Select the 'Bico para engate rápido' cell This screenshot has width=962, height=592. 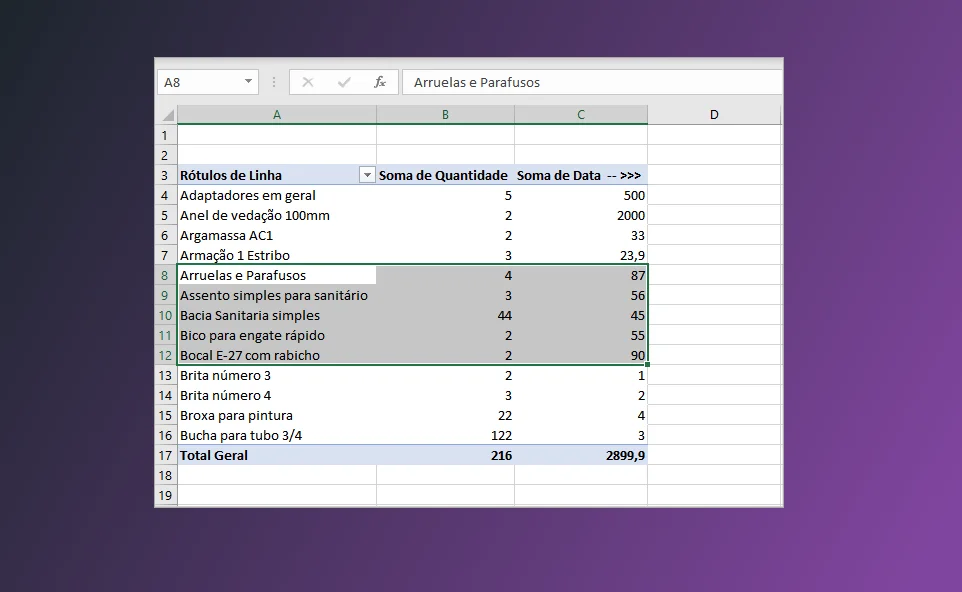277,336
